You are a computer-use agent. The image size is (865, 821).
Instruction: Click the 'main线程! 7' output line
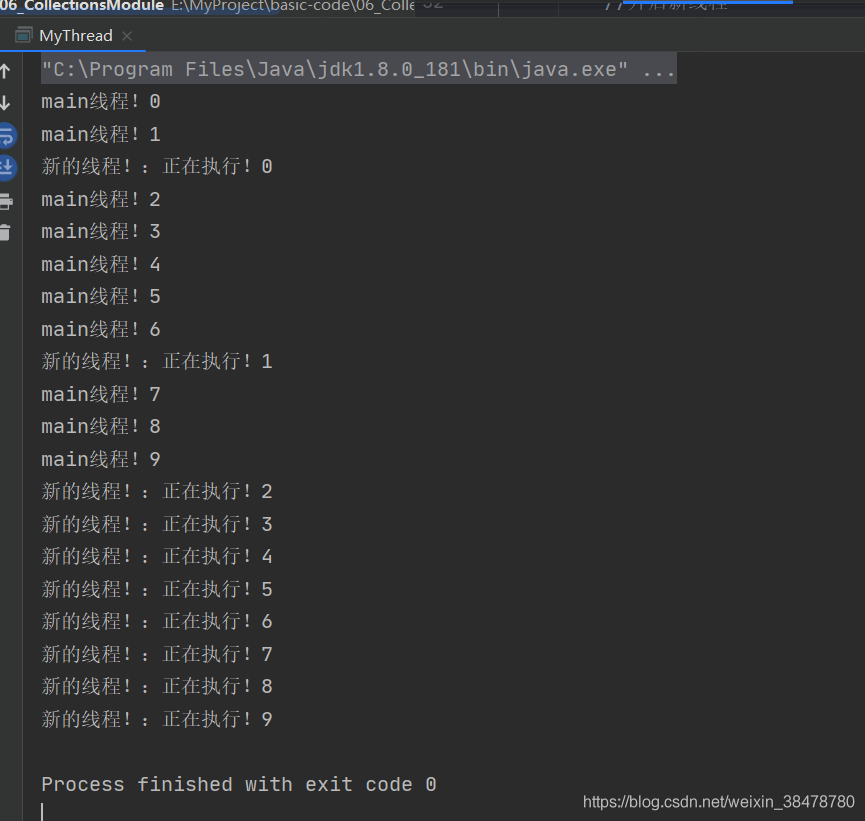pos(101,394)
